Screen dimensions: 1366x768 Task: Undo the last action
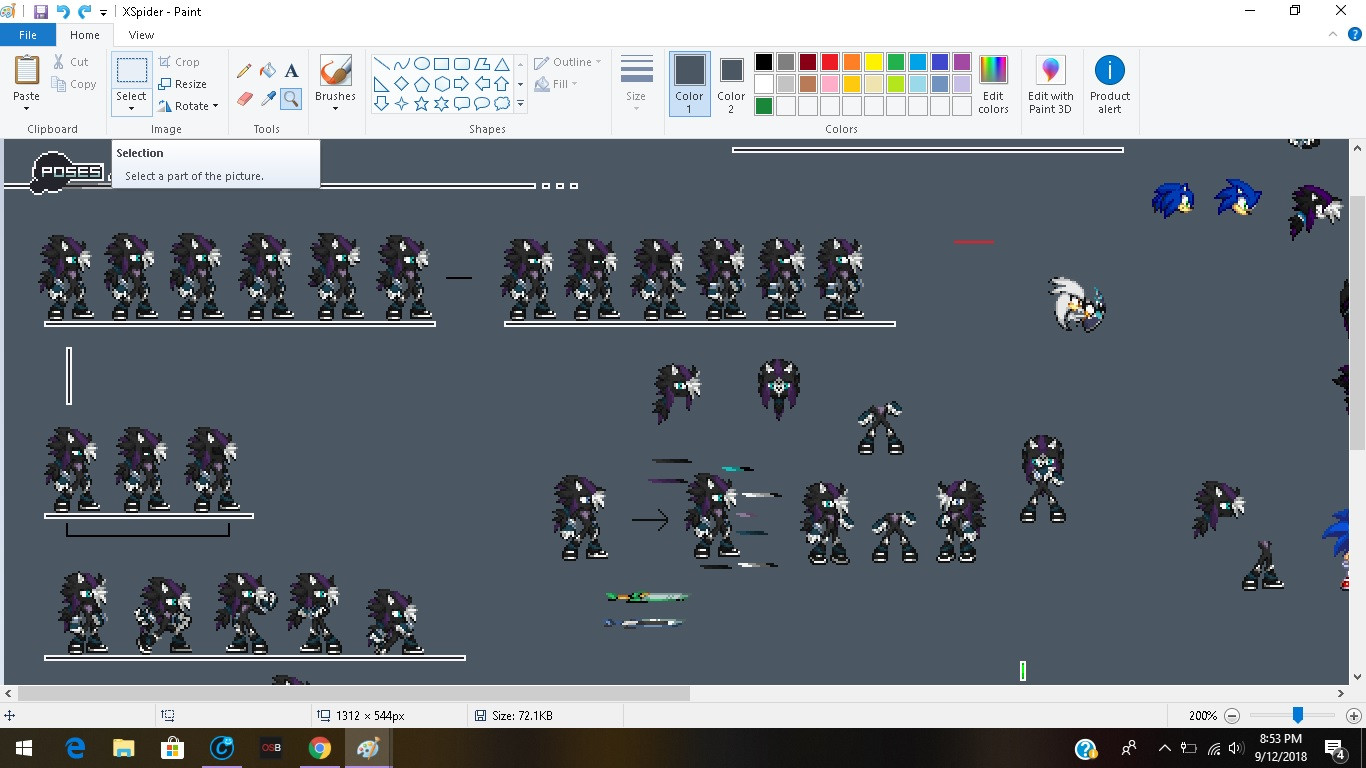[x=63, y=12]
